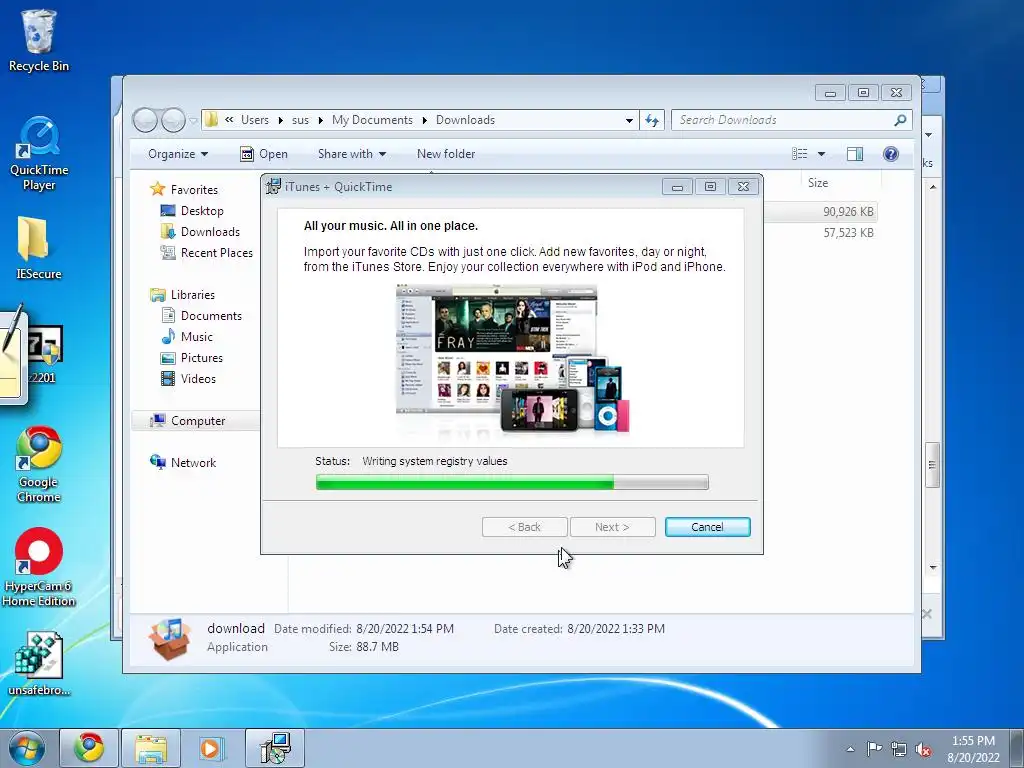Click the search magnifier icon
The width and height of the screenshot is (1024, 768).
901,120
